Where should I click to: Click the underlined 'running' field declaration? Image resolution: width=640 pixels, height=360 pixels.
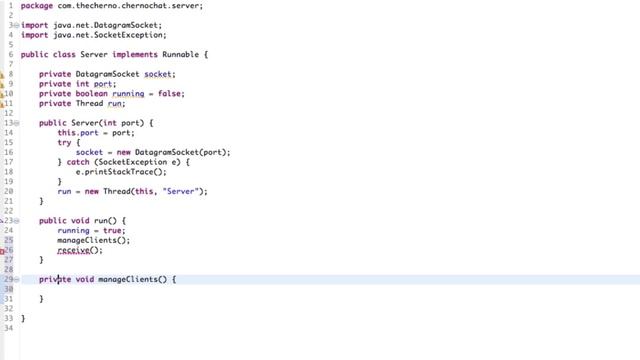tap(128, 94)
